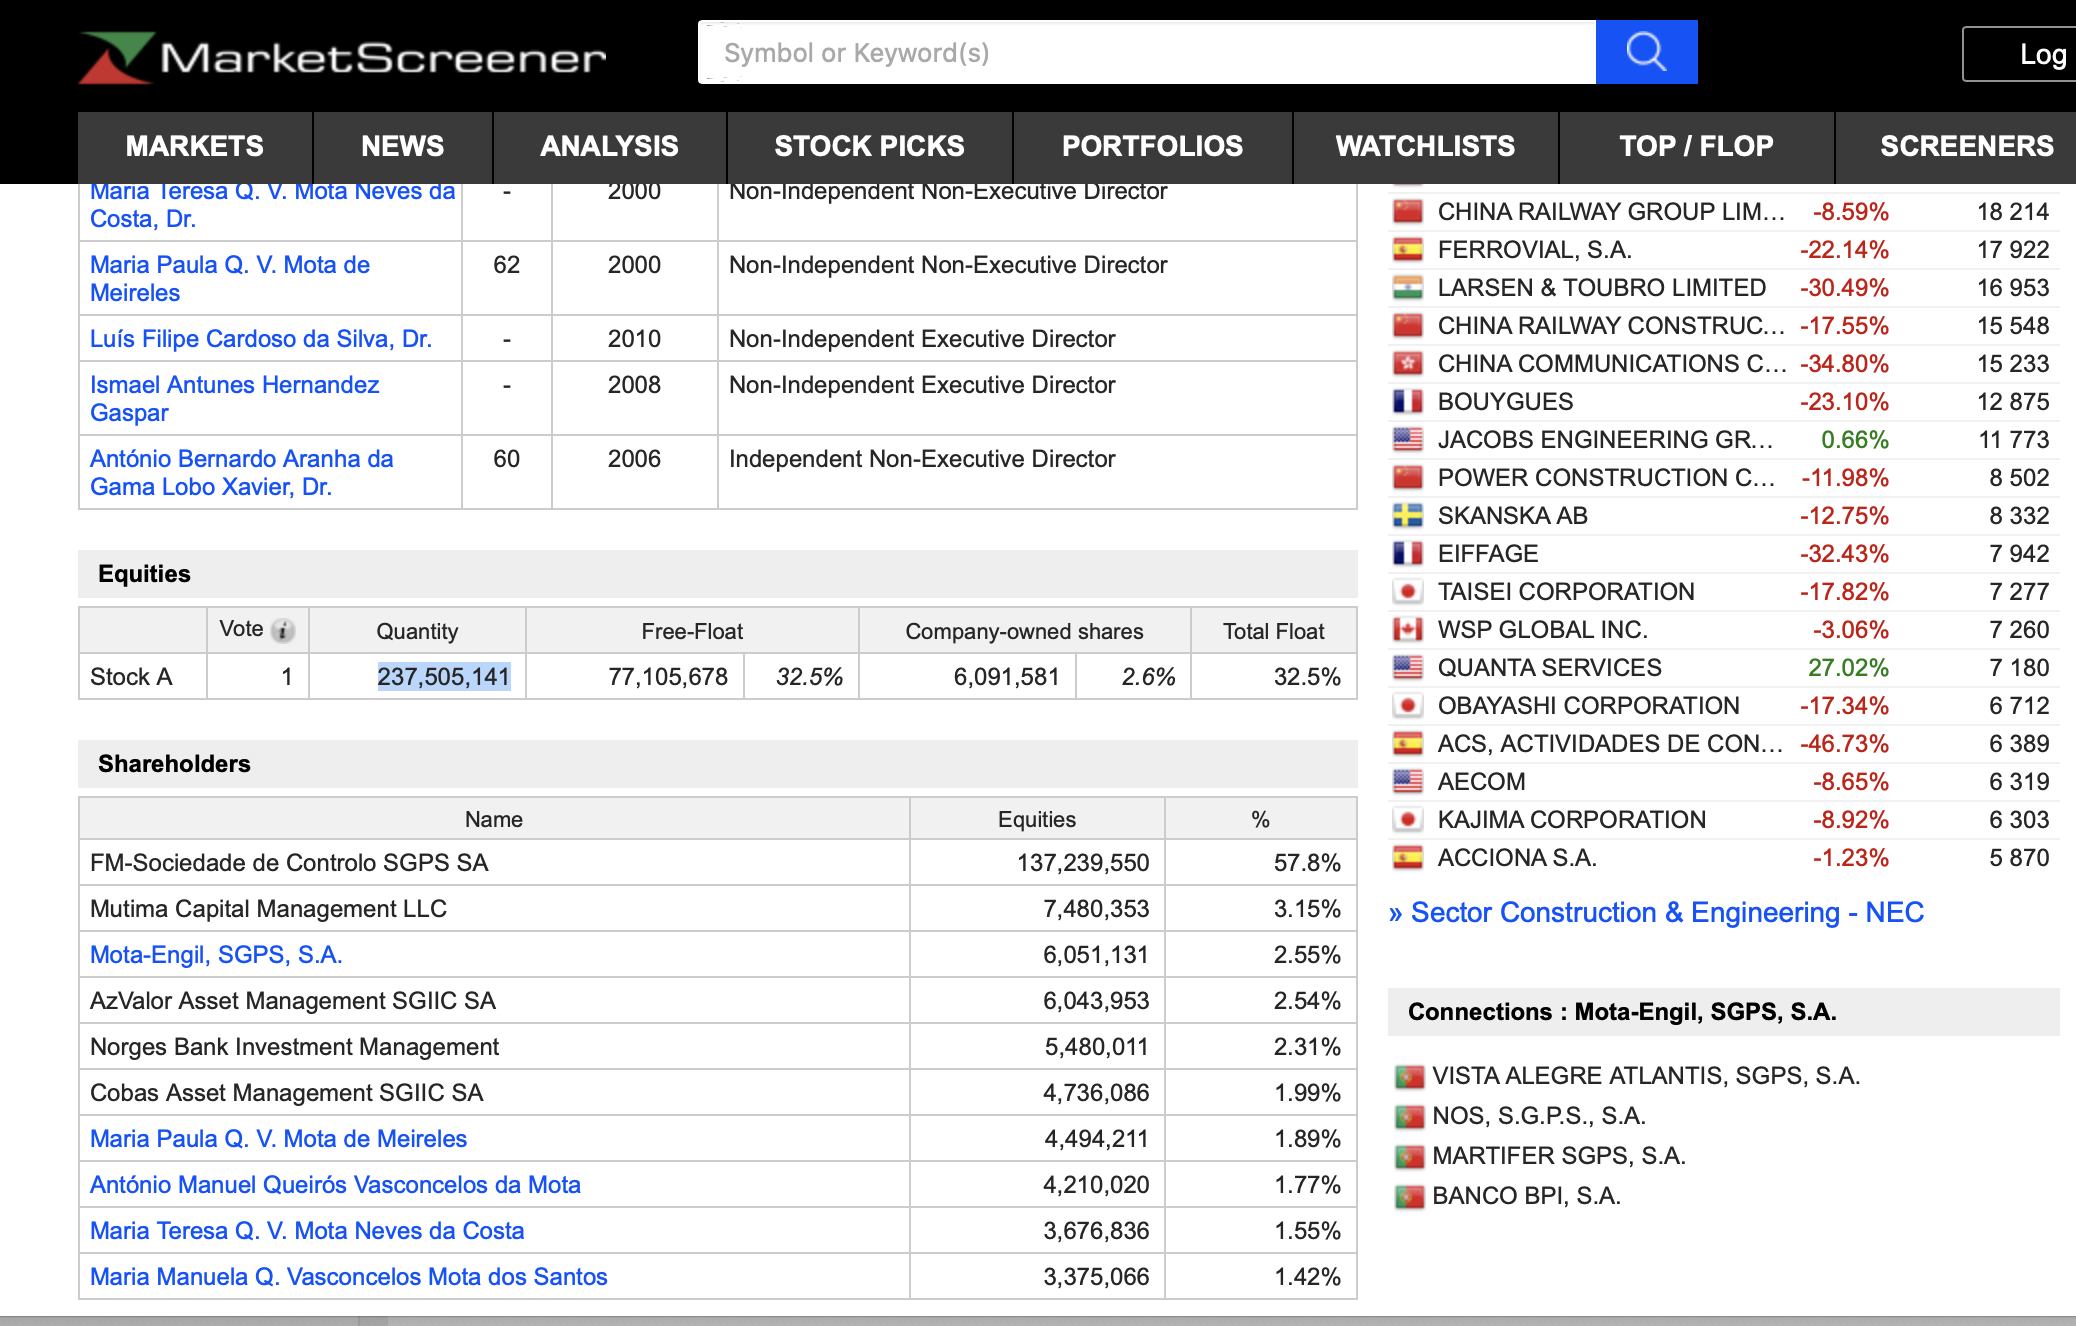This screenshot has width=2076, height=1326.
Task: Select QUANTA SERVICES in sector list
Action: pos(1549,668)
